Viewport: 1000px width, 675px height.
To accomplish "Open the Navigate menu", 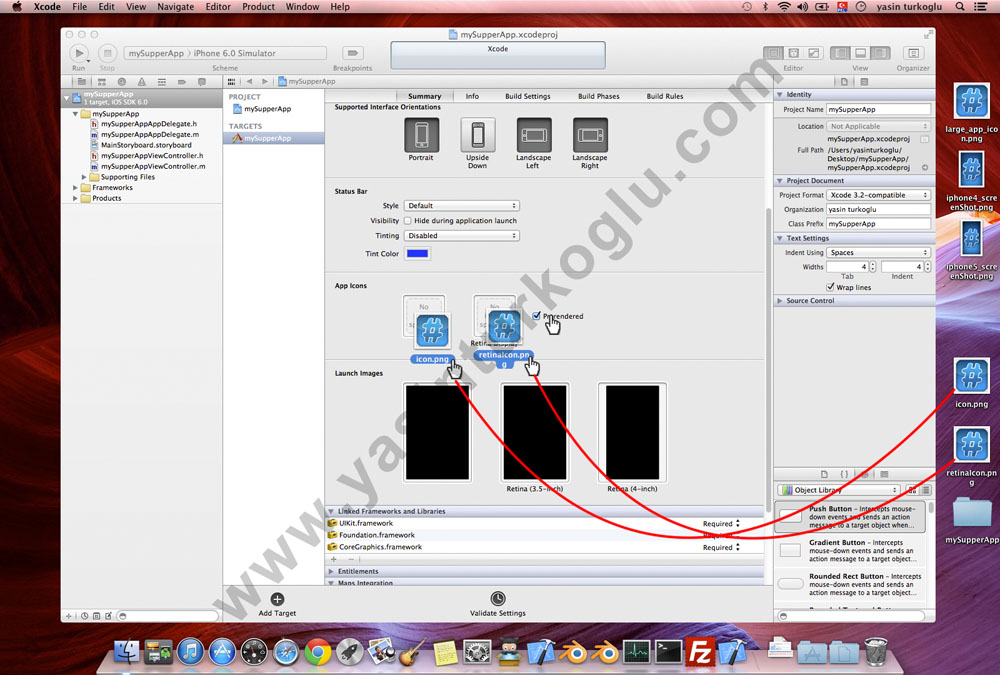I will coord(175,6).
